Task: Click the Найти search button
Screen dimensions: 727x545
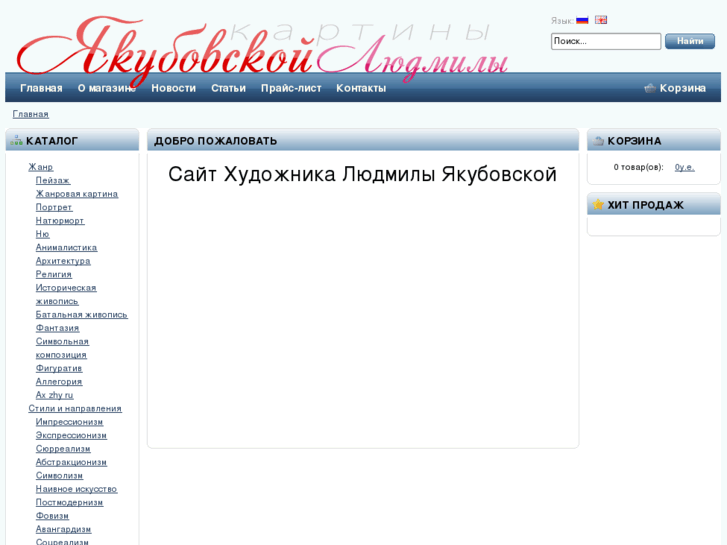Action: point(690,41)
